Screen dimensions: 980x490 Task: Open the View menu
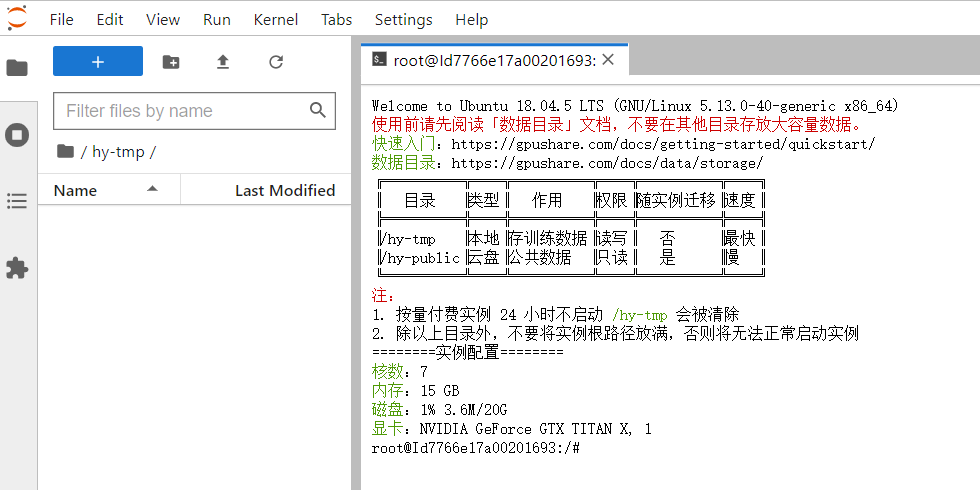tap(163, 19)
